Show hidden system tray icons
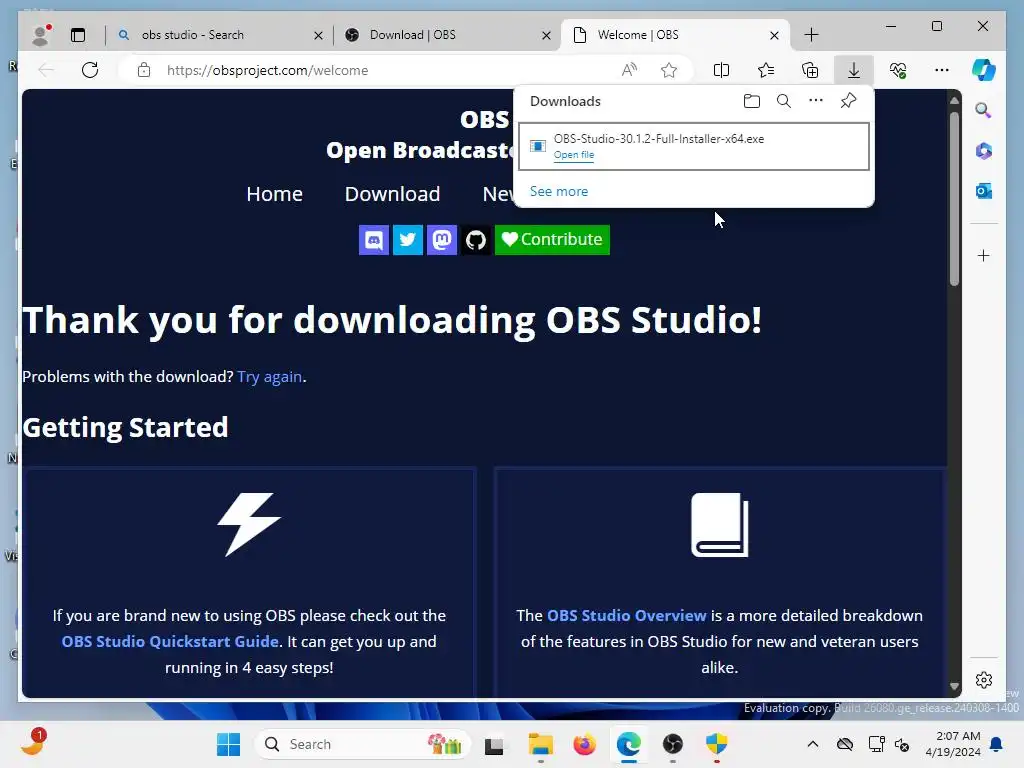This screenshot has width=1024, height=768. (812, 744)
